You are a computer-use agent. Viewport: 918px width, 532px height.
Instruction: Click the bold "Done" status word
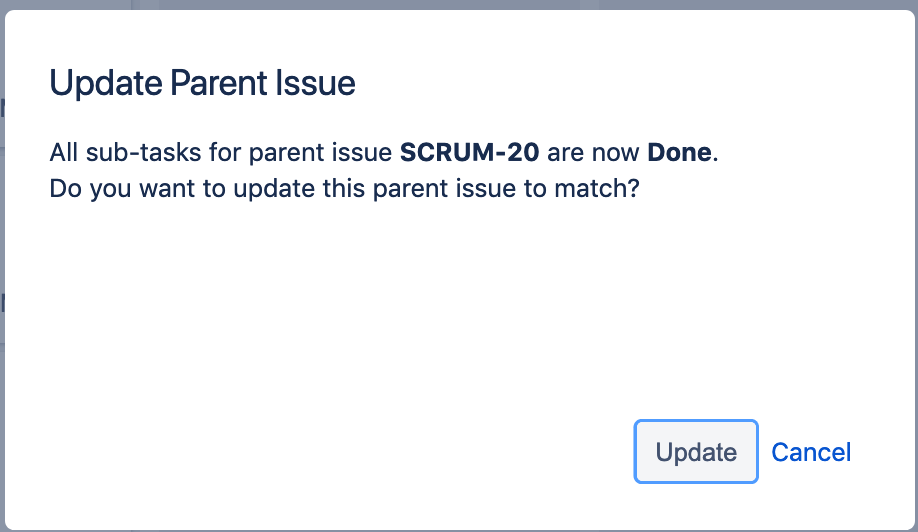pyautogui.click(x=679, y=154)
